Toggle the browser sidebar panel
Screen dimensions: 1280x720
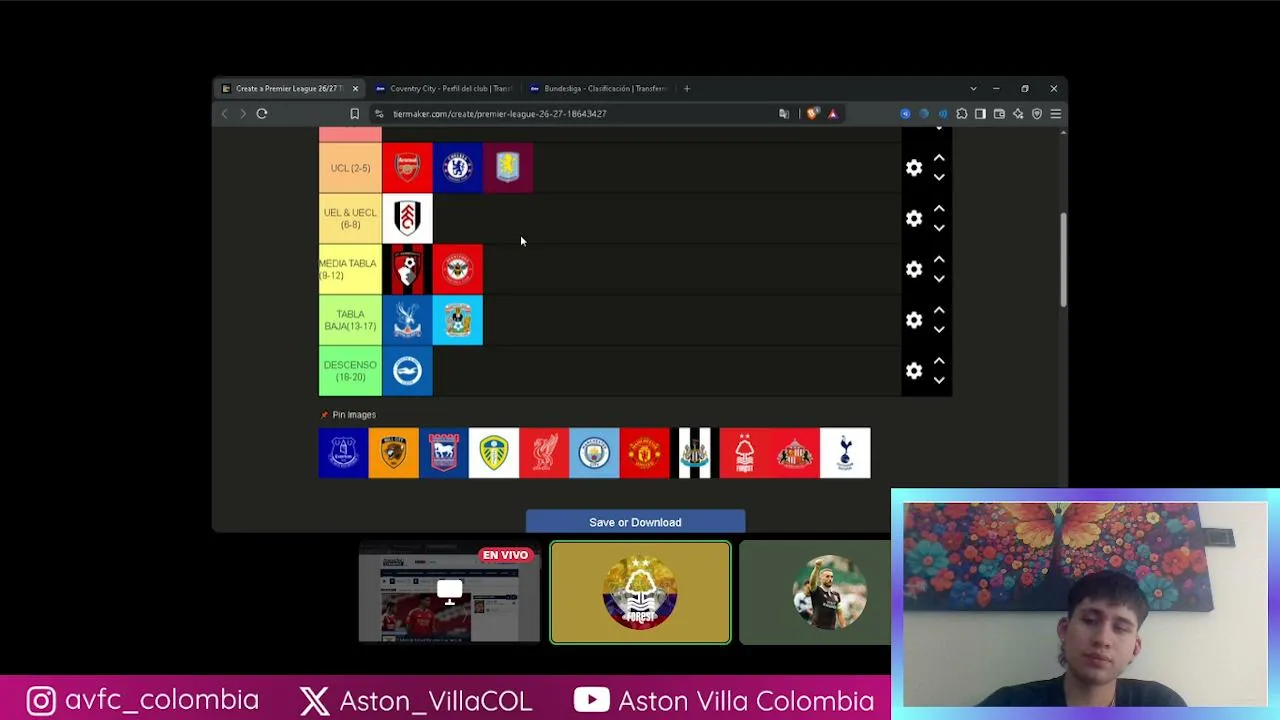click(980, 114)
